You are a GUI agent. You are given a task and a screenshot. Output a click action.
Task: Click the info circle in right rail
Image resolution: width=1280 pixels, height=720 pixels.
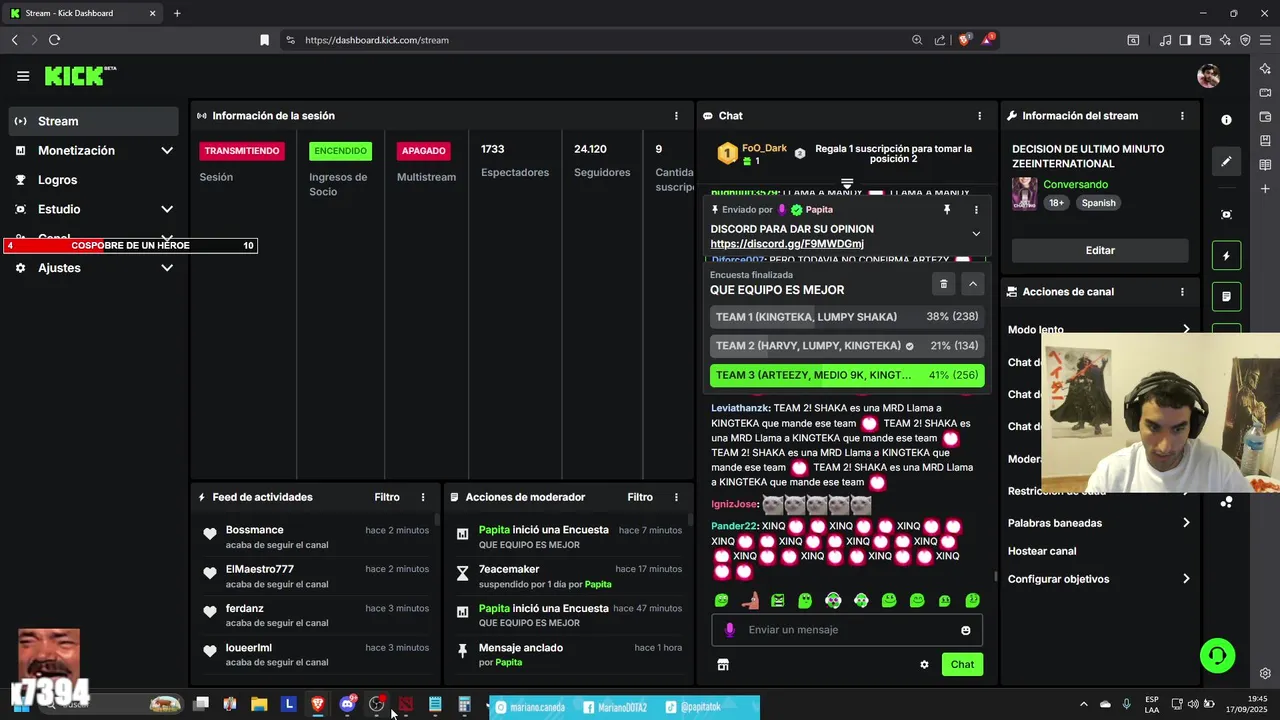tap(1227, 120)
